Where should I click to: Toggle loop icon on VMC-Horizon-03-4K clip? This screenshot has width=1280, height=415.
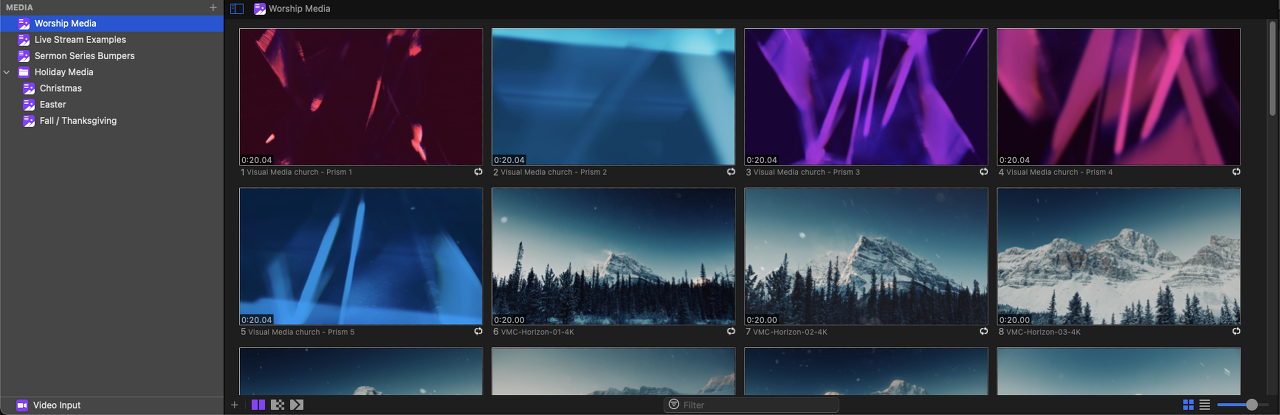[x=1236, y=332]
